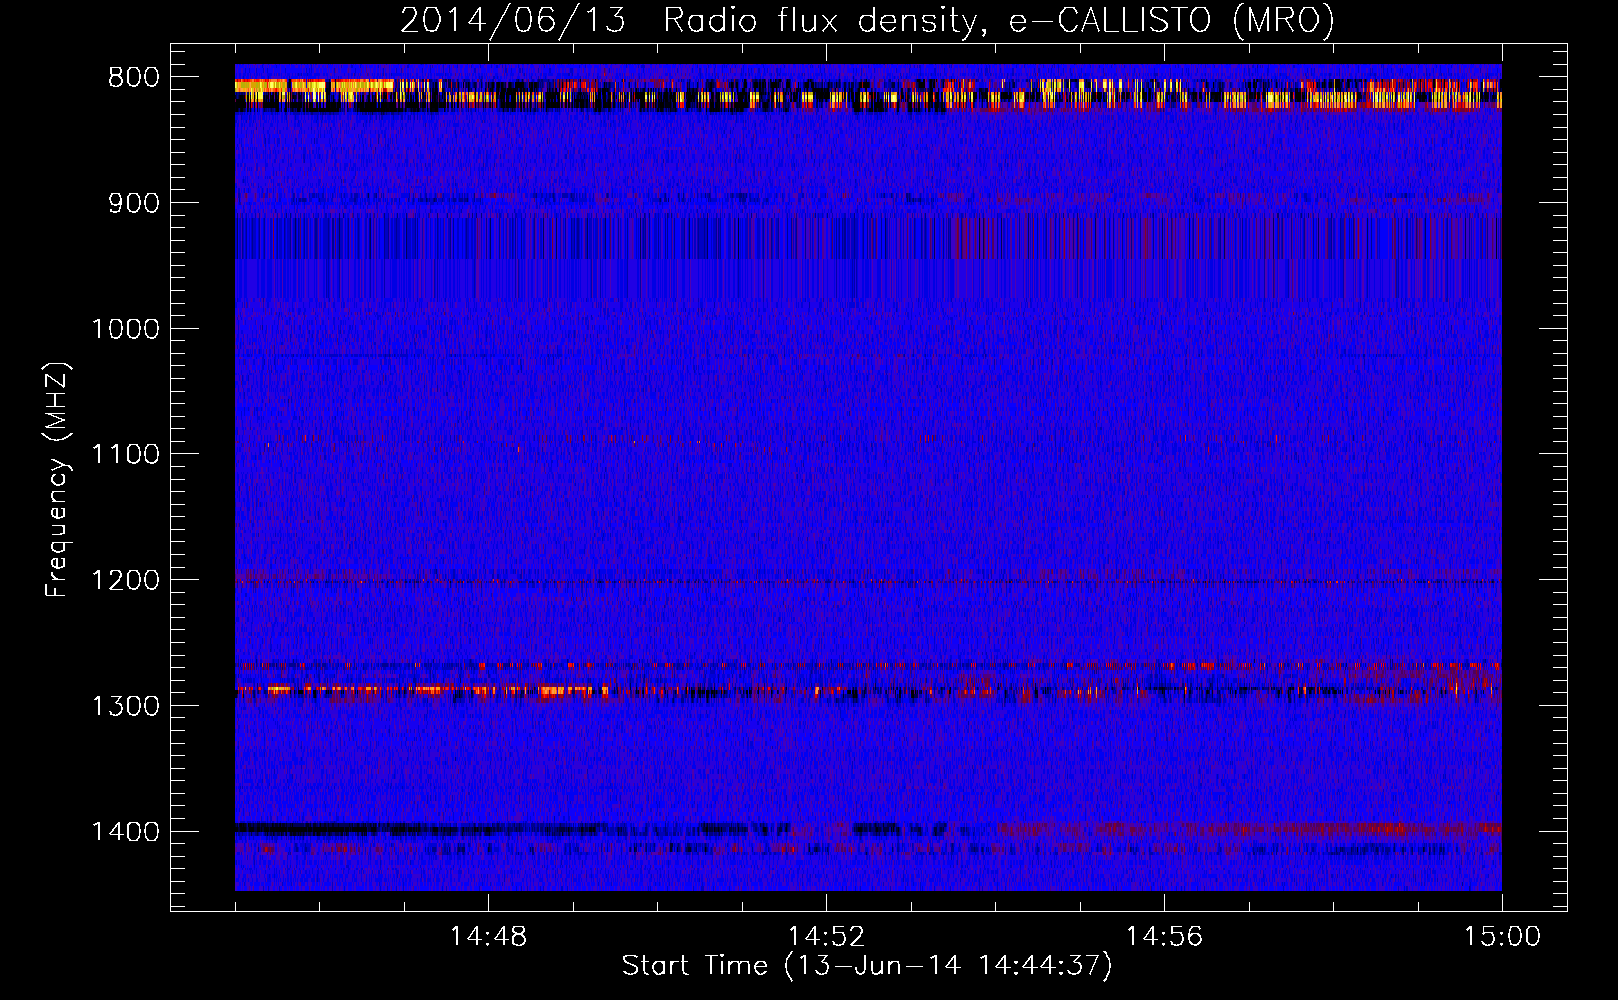Click the 14:56 time axis label
Viewport: 1618px width, 1000px height.
[1164, 937]
